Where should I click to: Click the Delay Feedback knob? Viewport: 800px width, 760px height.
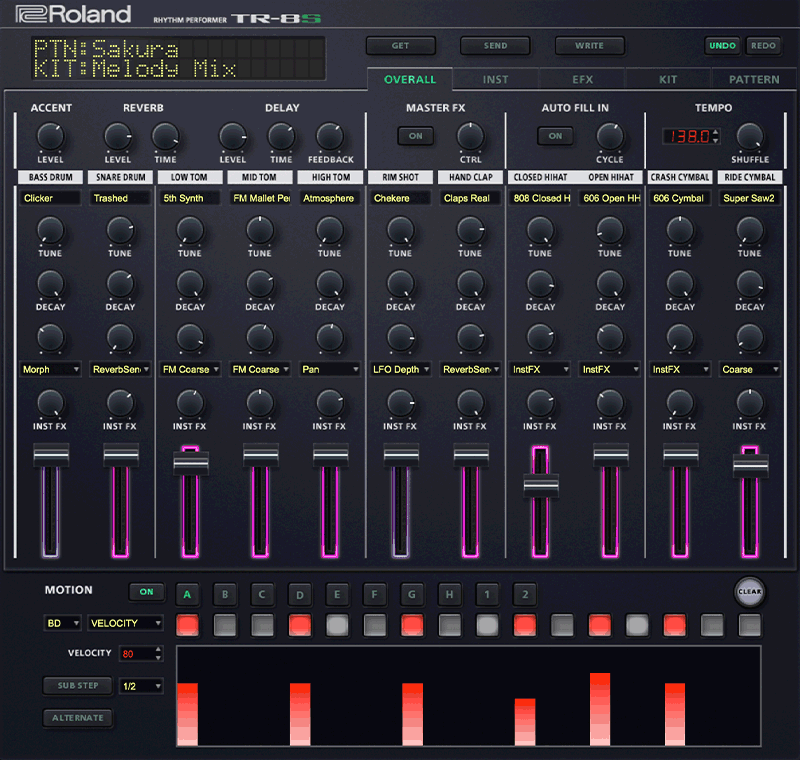330,136
